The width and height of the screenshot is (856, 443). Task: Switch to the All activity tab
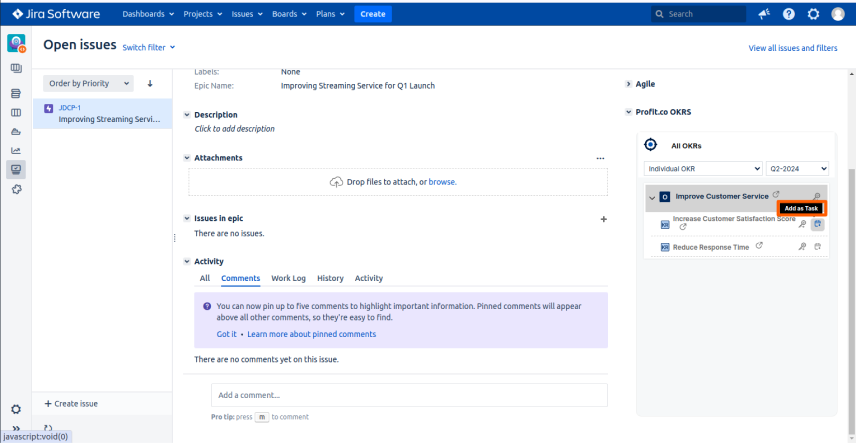205,278
